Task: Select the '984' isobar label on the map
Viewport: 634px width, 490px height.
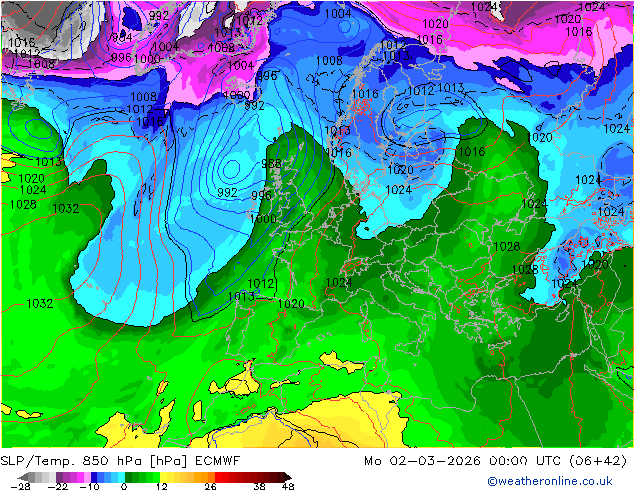Action: (x=122, y=37)
